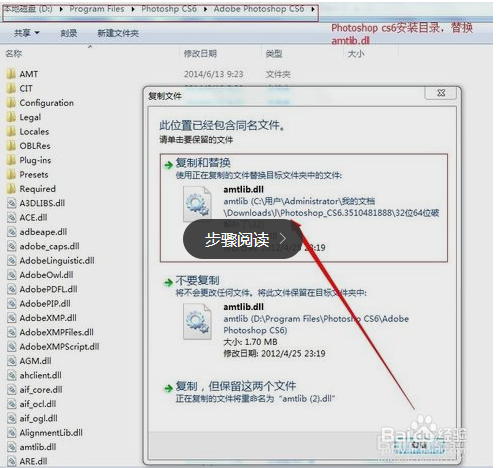Click the AdobeXMP.dll file icon
The height and width of the screenshot is (468, 498).
pos(12,318)
